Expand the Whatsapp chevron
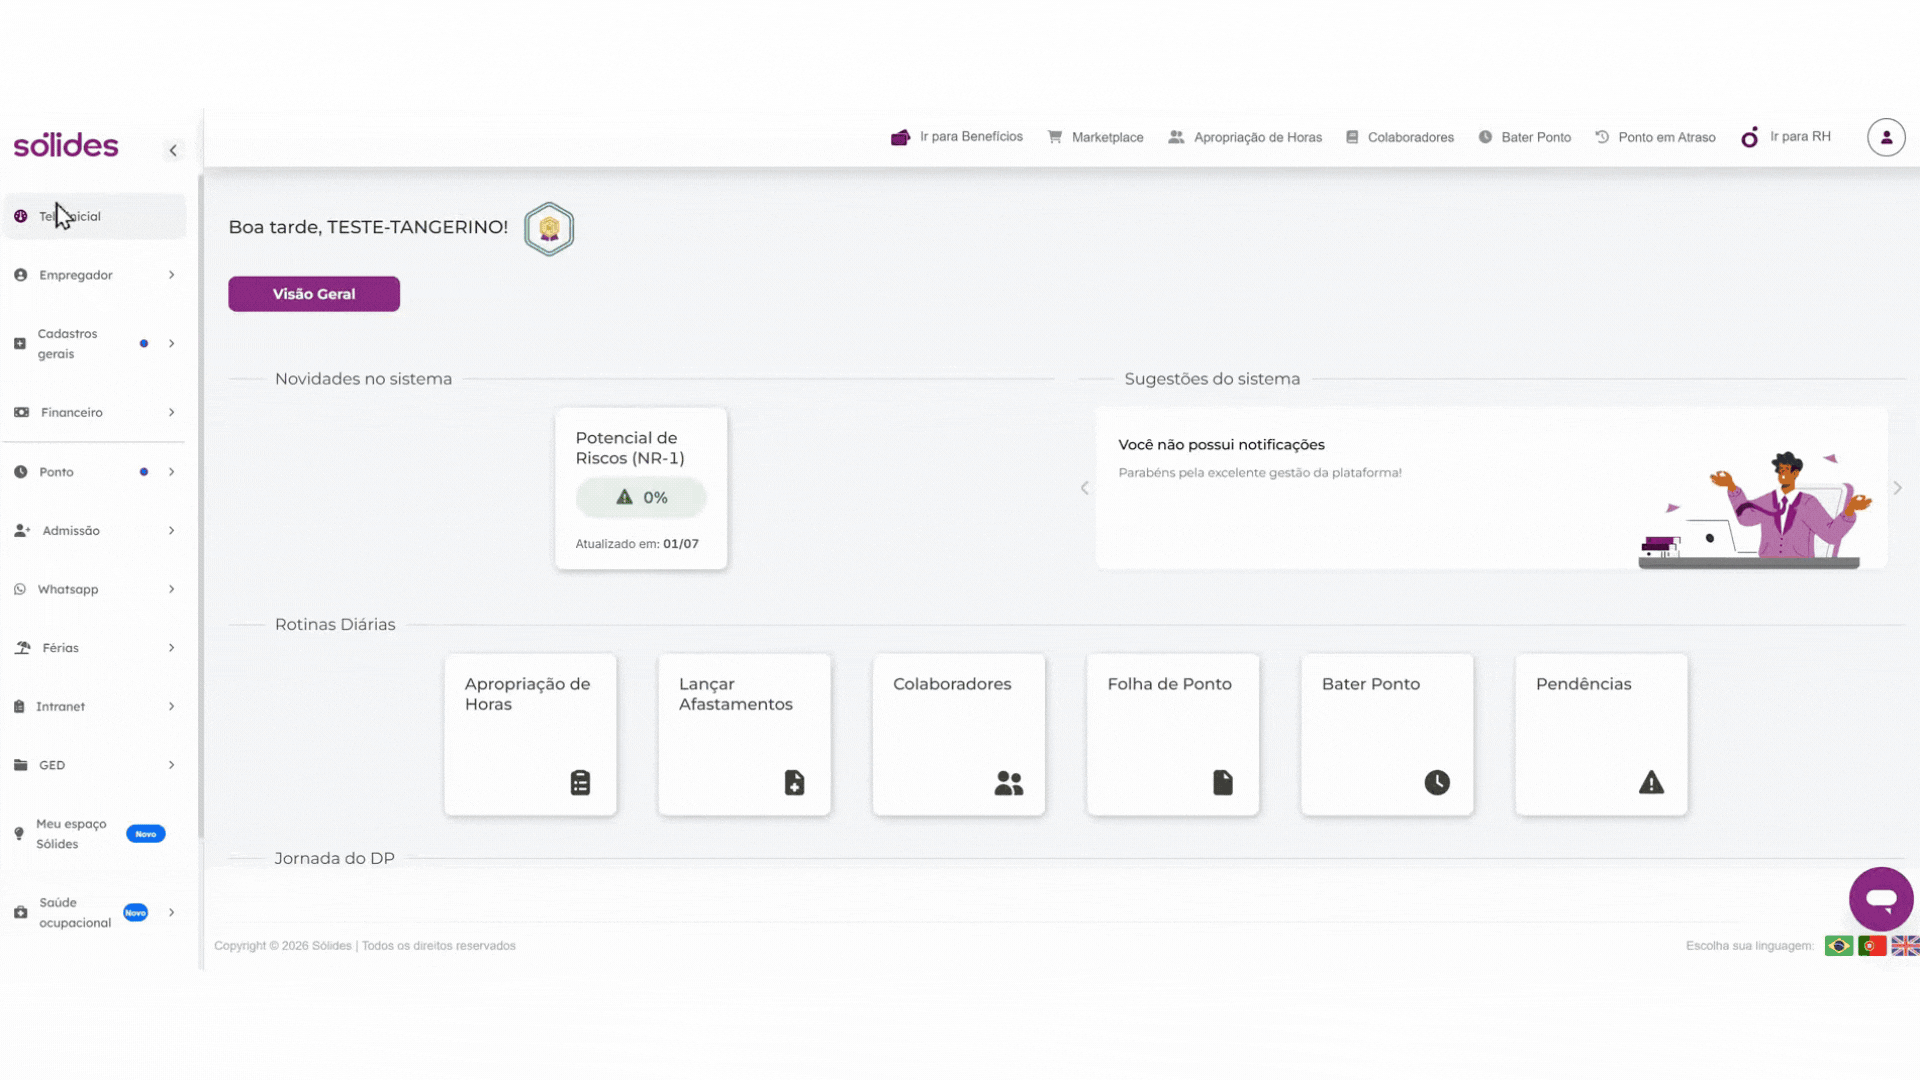 click(x=172, y=589)
